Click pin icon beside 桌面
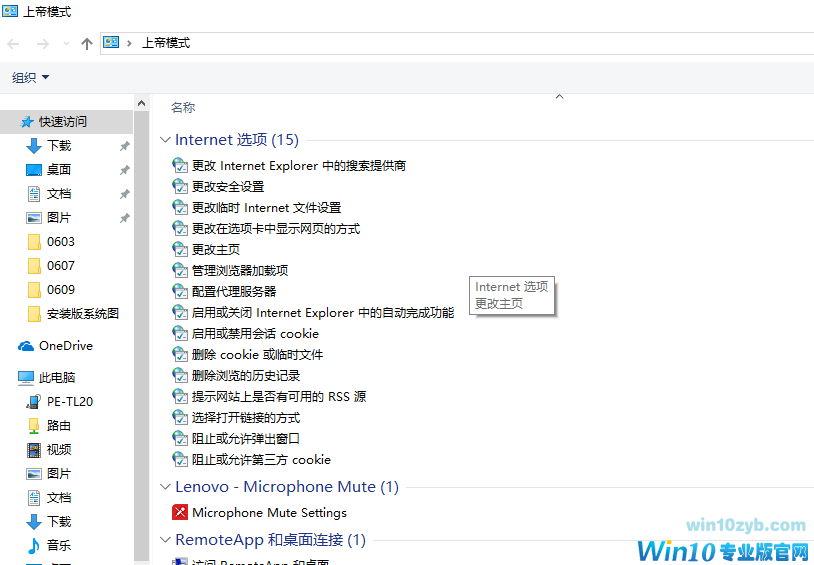Viewport: 814px width, 565px height. 125,170
